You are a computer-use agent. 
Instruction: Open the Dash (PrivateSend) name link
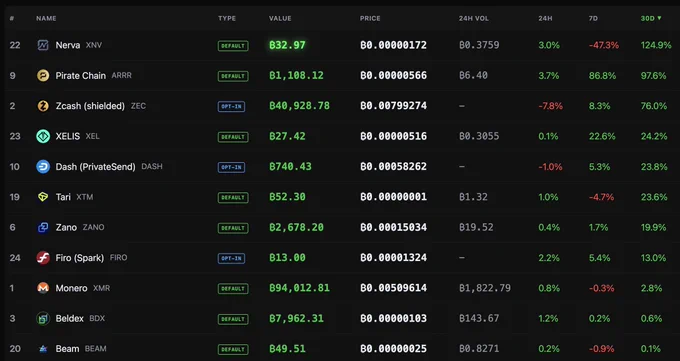pos(95,167)
